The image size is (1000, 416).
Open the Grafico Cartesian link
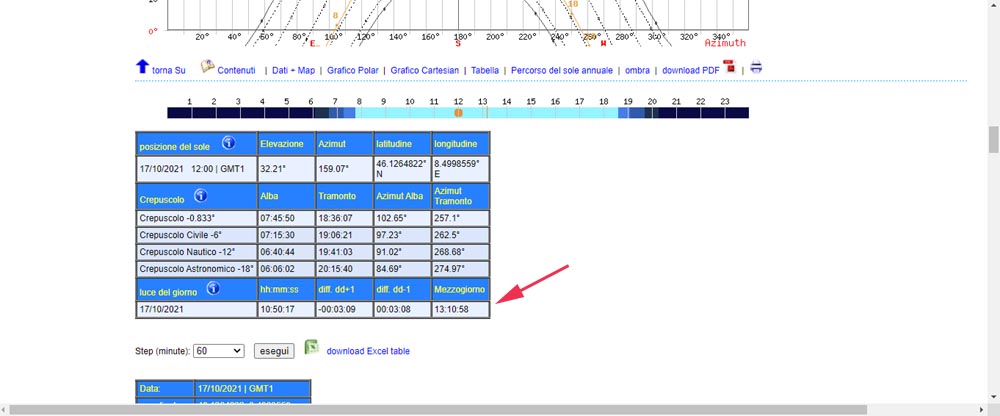pyautogui.click(x=425, y=71)
